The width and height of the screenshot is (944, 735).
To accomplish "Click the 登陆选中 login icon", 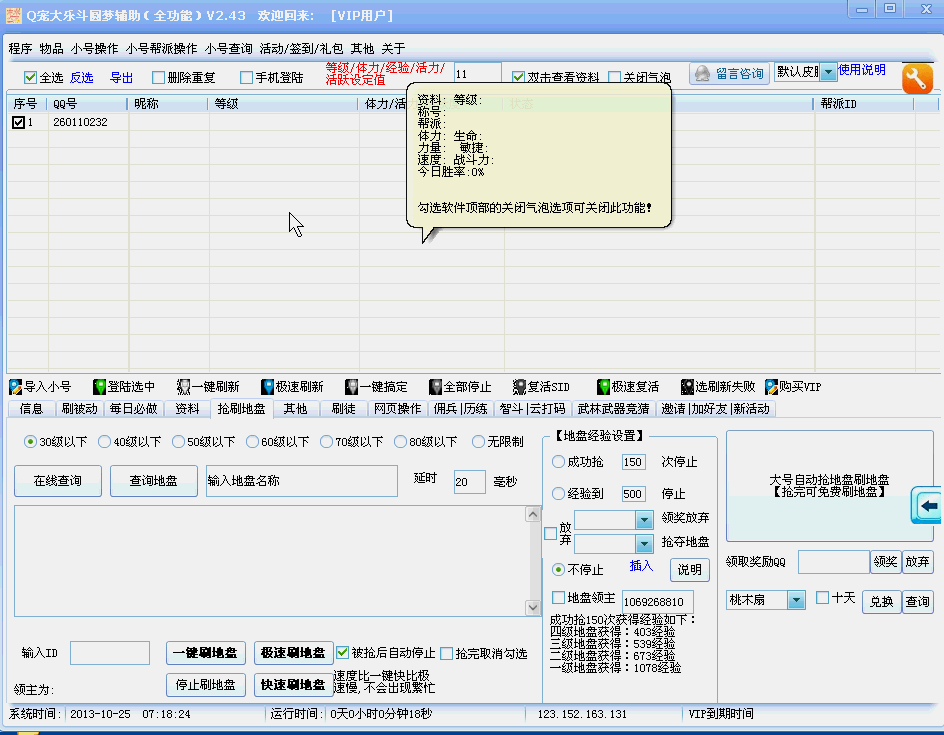I will click(x=99, y=386).
